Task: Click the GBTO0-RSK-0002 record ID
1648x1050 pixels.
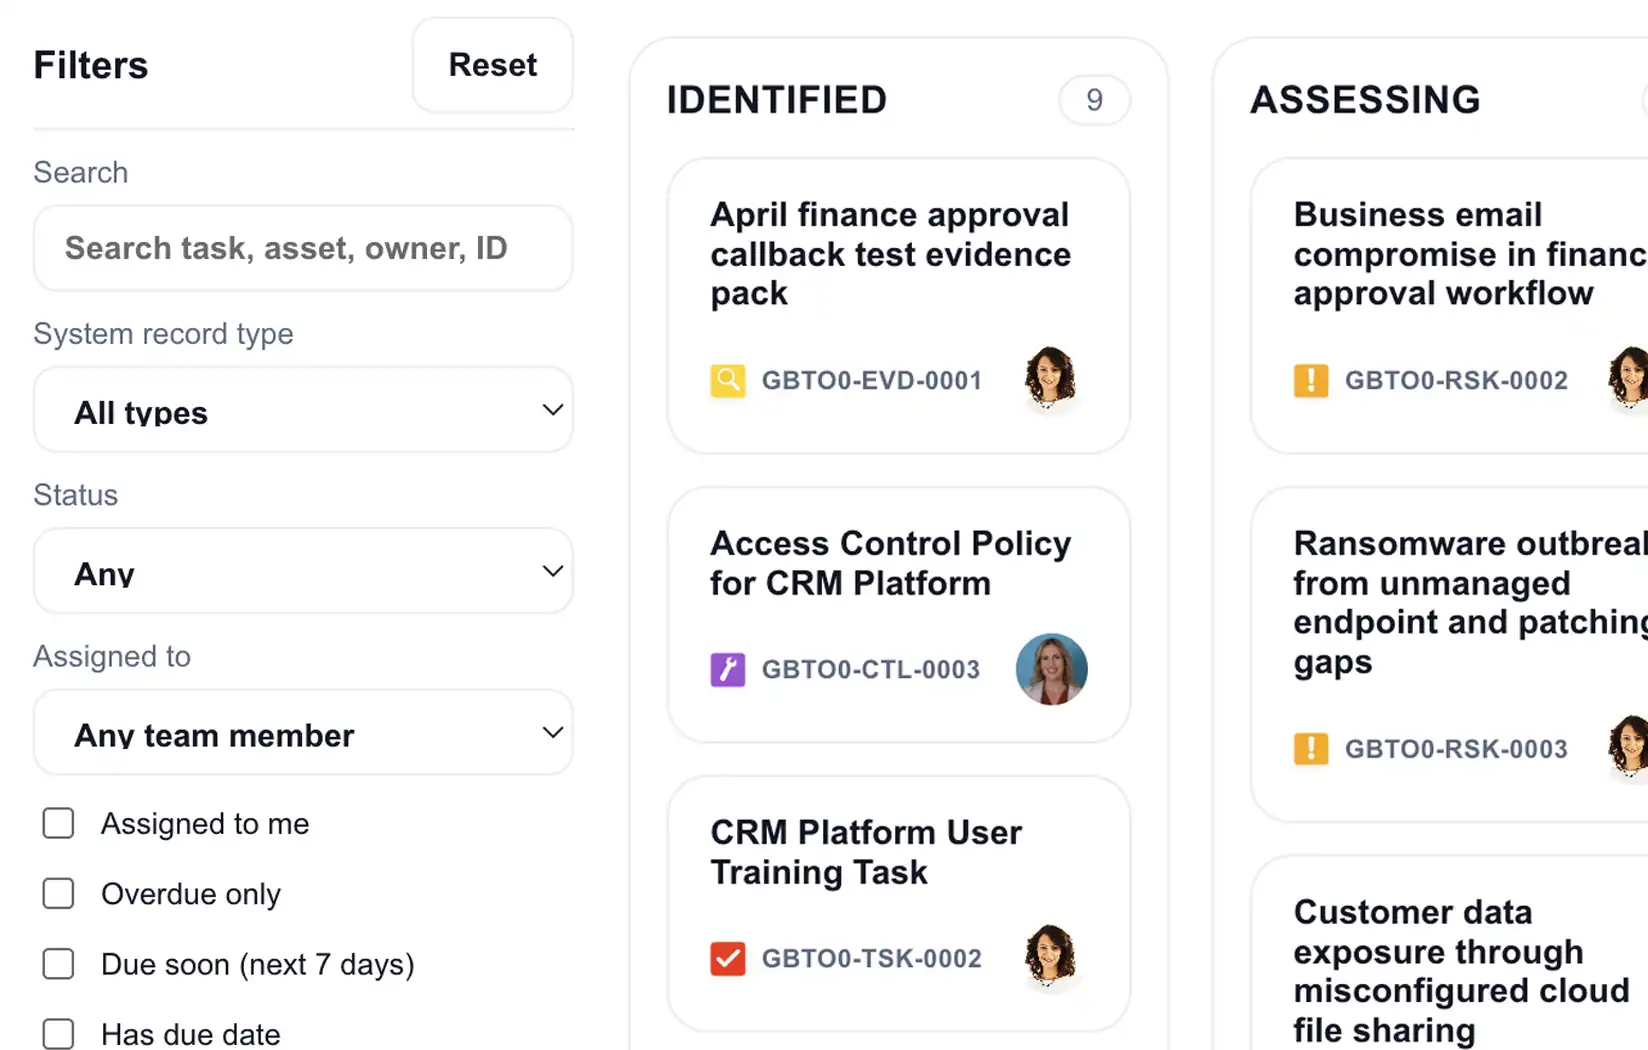Action: [1456, 381]
